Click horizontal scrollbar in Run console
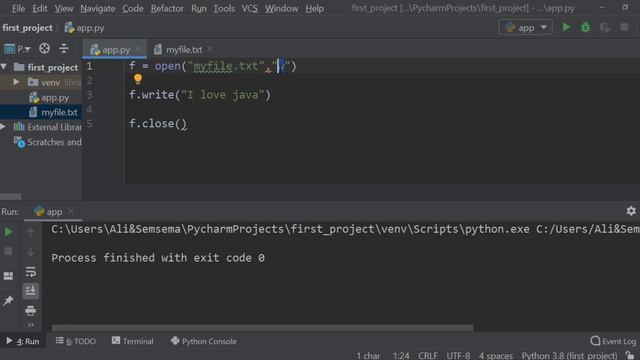This screenshot has height=360, width=640. pyautogui.click(x=262, y=328)
